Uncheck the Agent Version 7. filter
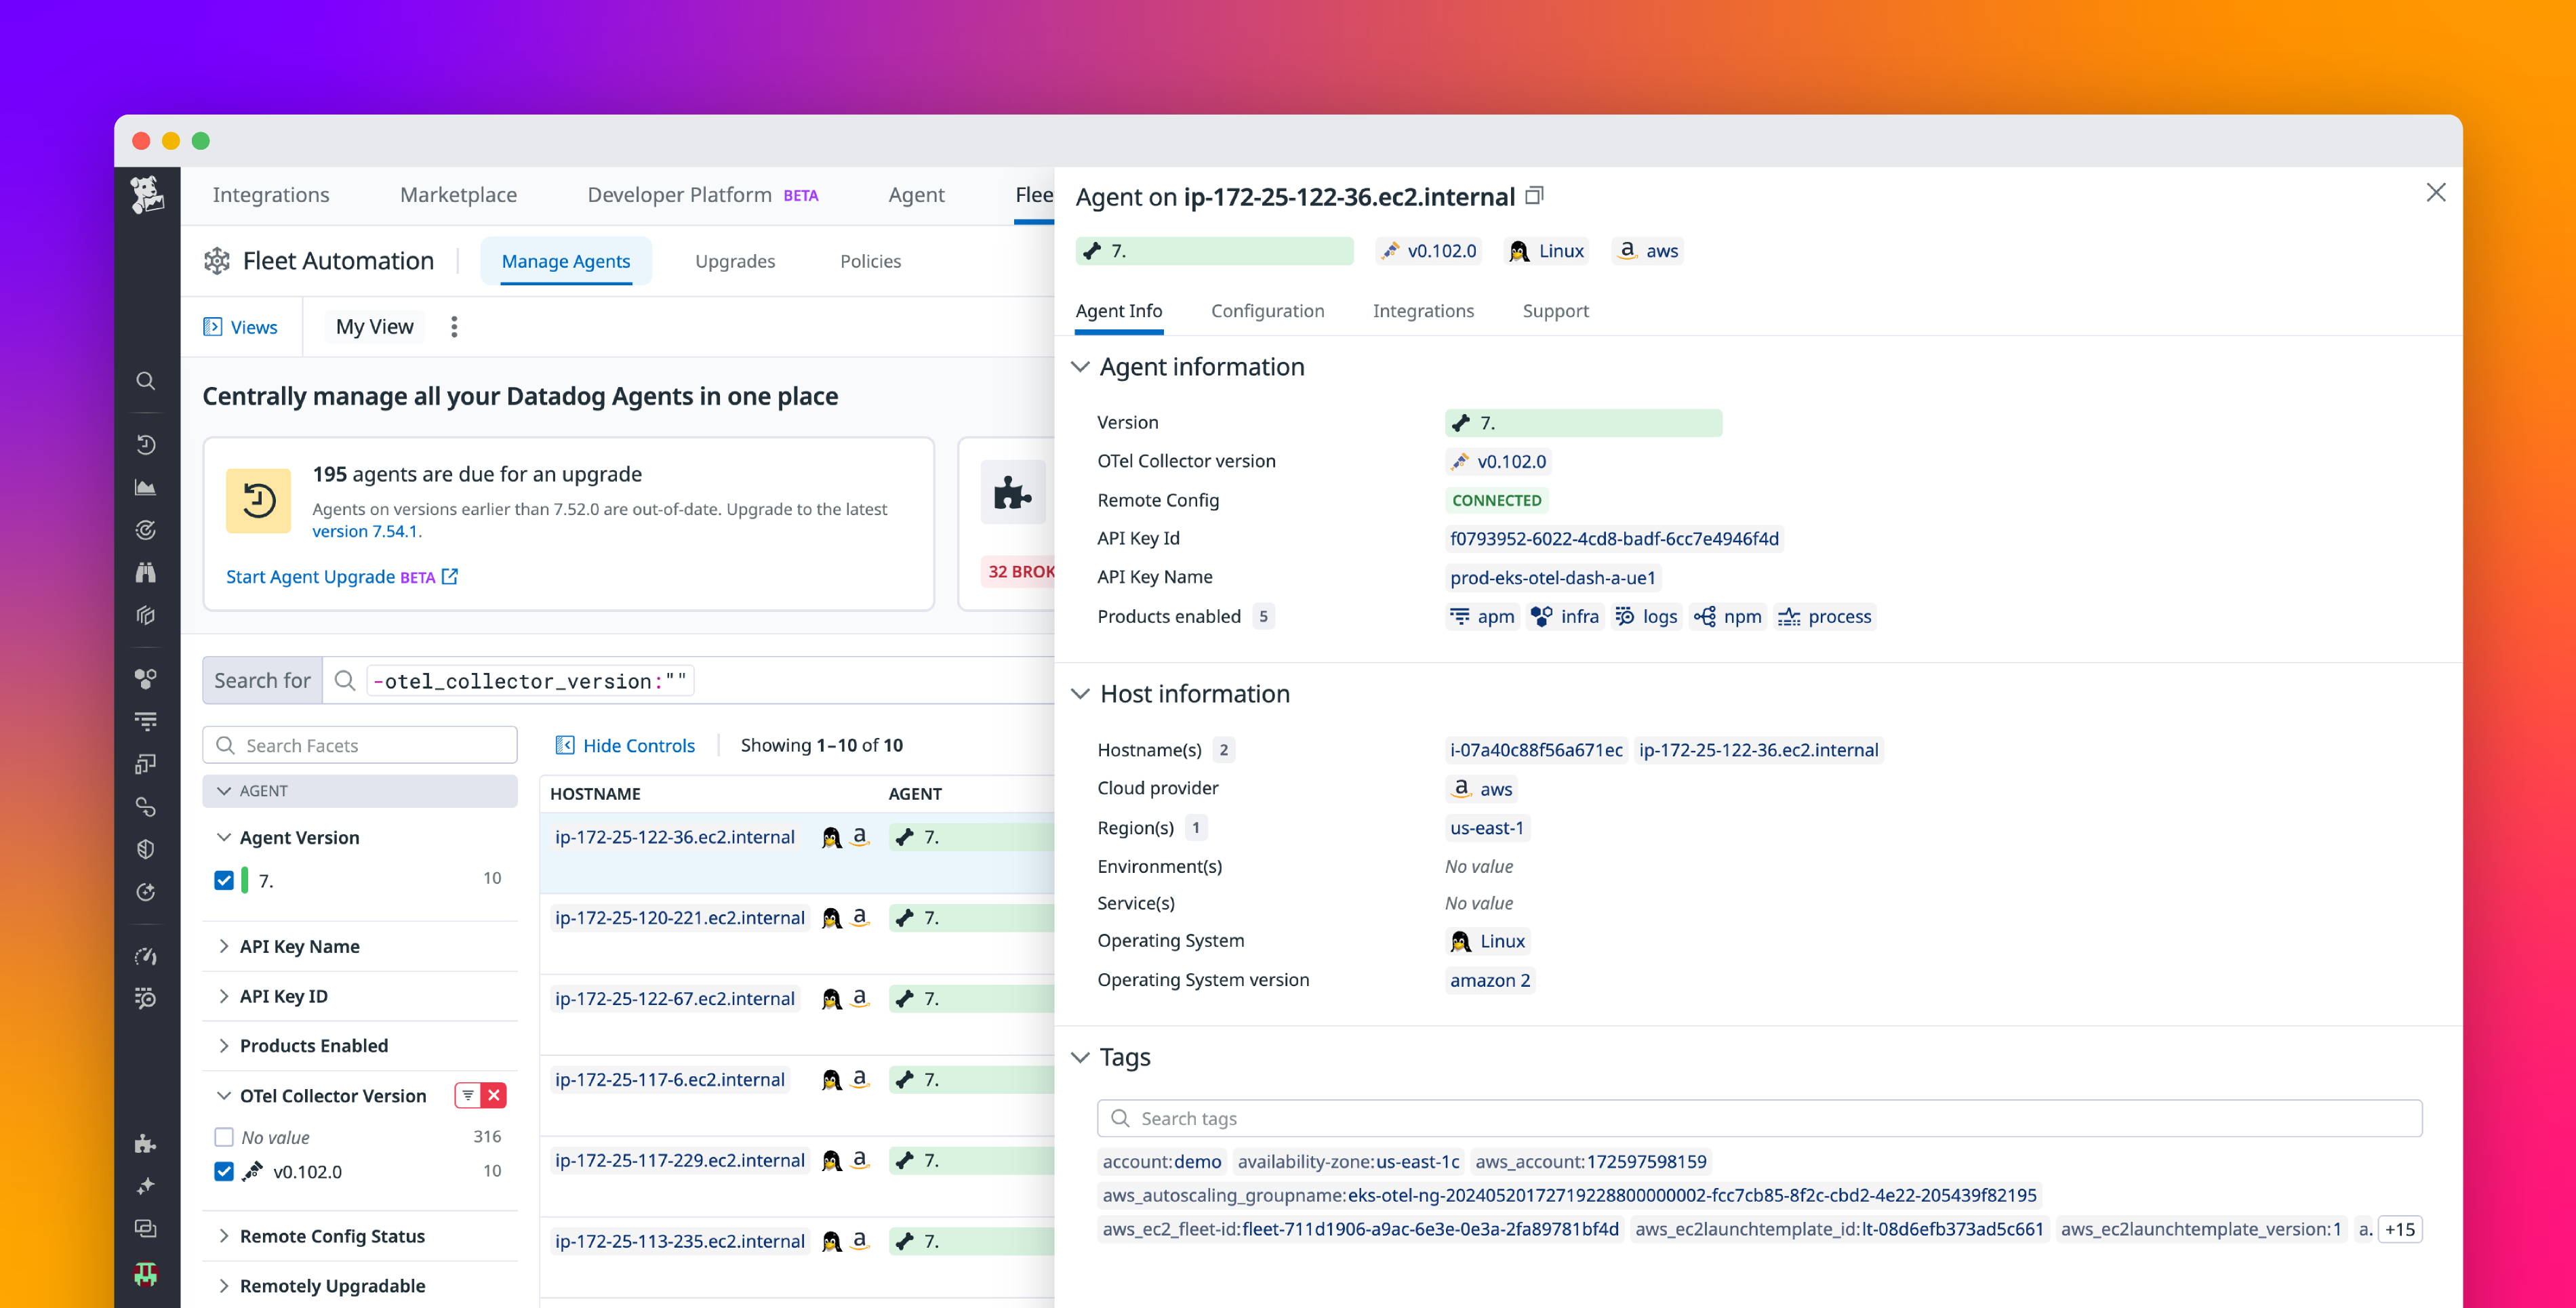Screen dimensions: 2576x1308 (x=224, y=880)
